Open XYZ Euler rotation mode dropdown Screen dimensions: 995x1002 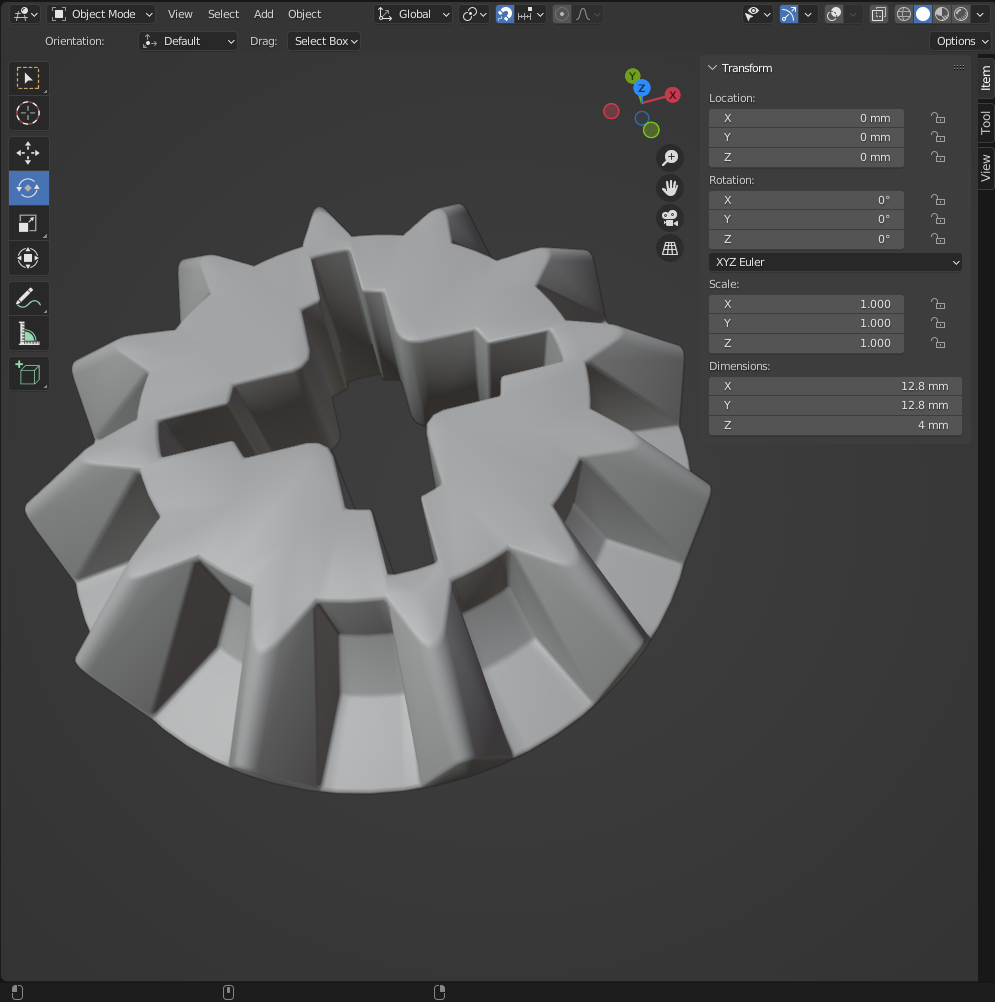click(835, 262)
